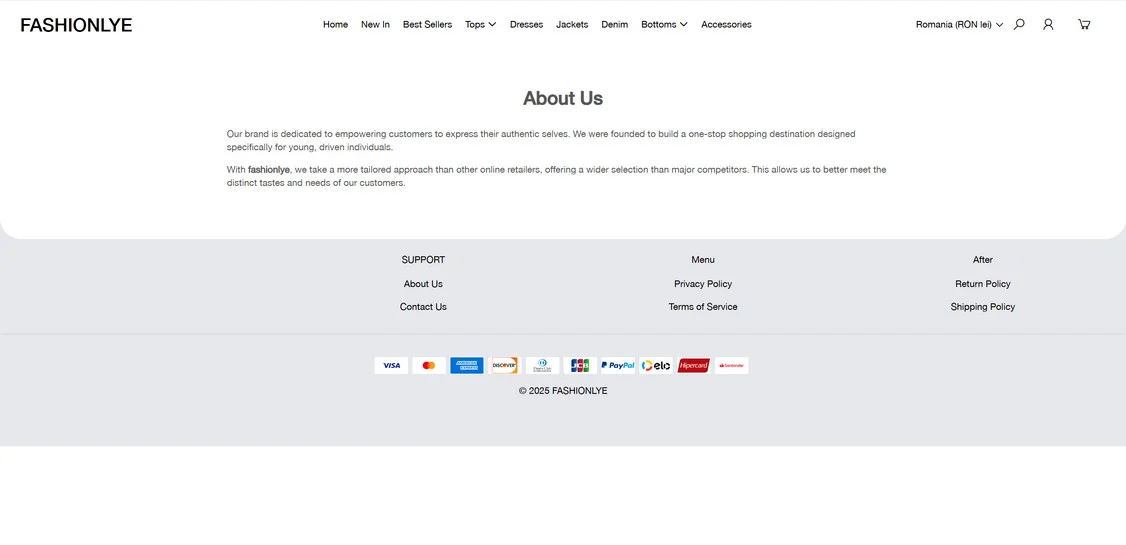The height and width of the screenshot is (545, 1126).
Task: Open the Jackets category
Action: [572, 24]
